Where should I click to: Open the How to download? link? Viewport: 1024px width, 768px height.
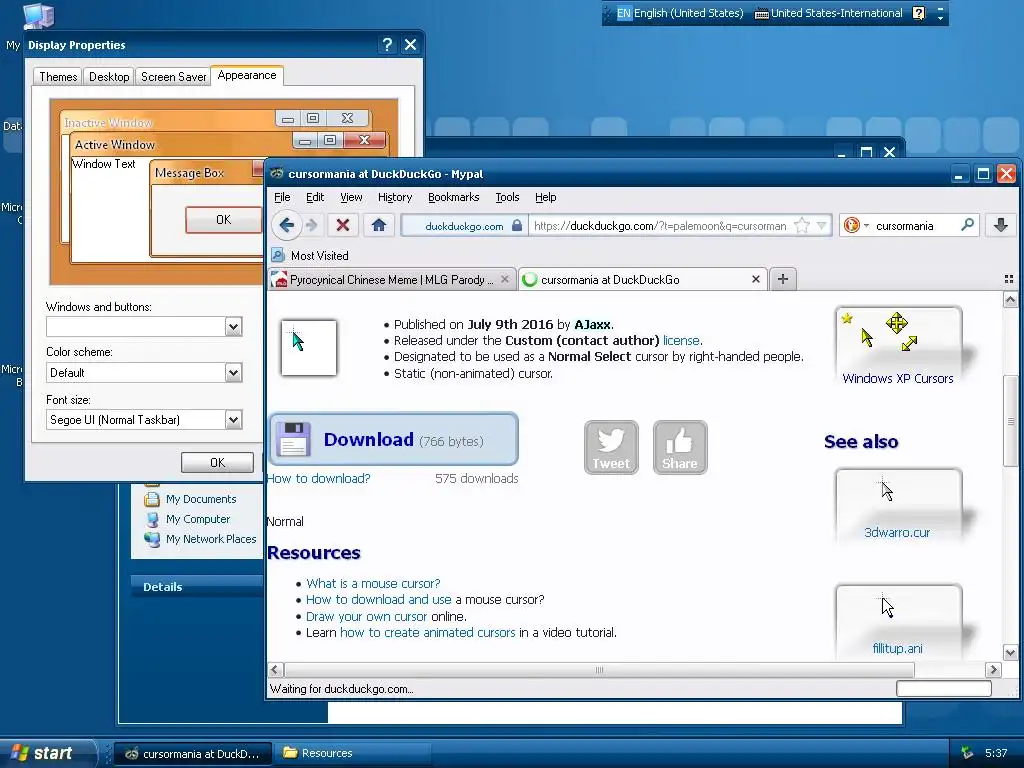pos(318,479)
